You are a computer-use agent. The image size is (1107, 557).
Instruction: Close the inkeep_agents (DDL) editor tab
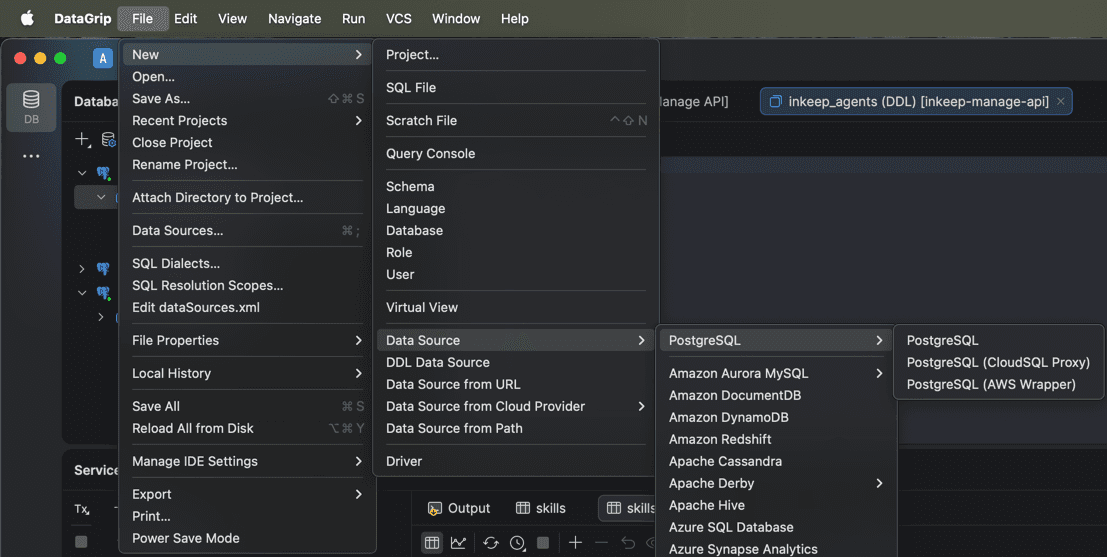(1060, 102)
